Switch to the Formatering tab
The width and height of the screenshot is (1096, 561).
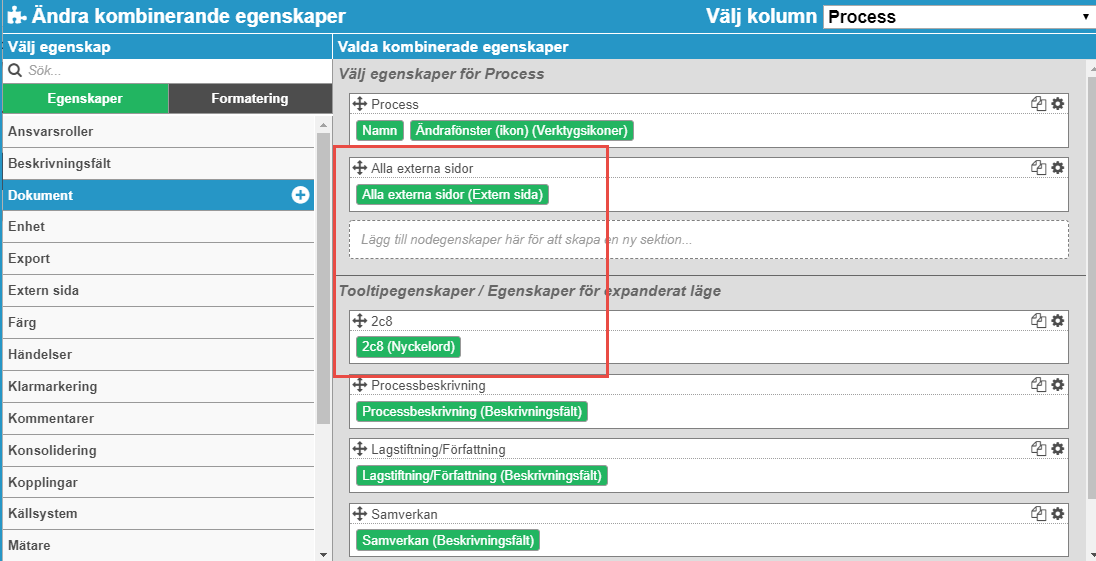[x=250, y=99]
